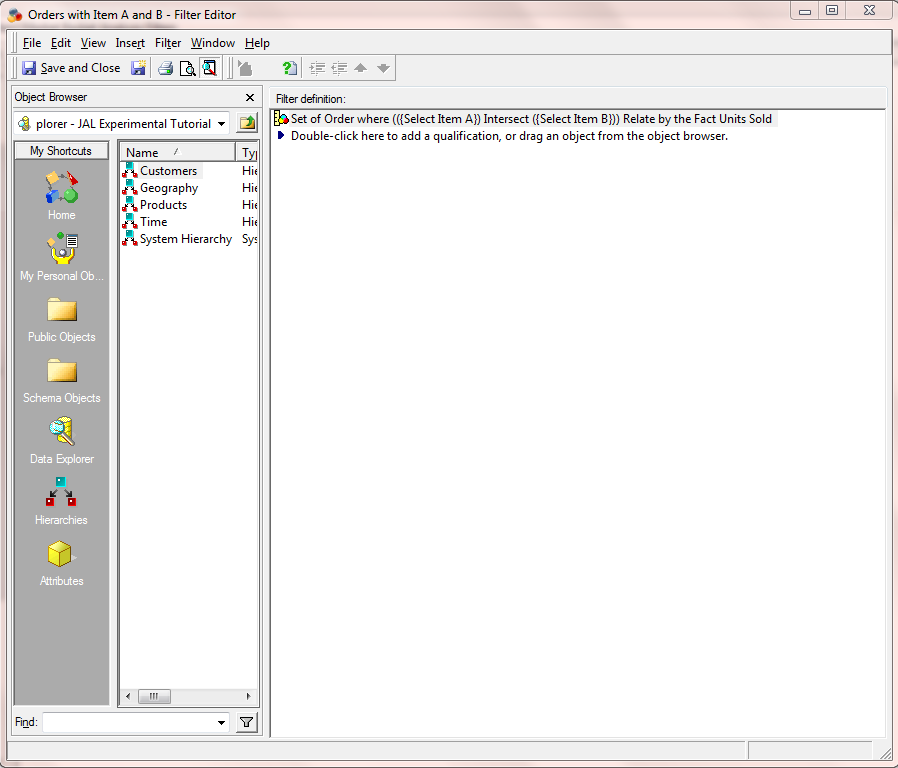Print the filter definition
This screenshot has height=768, width=898.
tap(164, 67)
